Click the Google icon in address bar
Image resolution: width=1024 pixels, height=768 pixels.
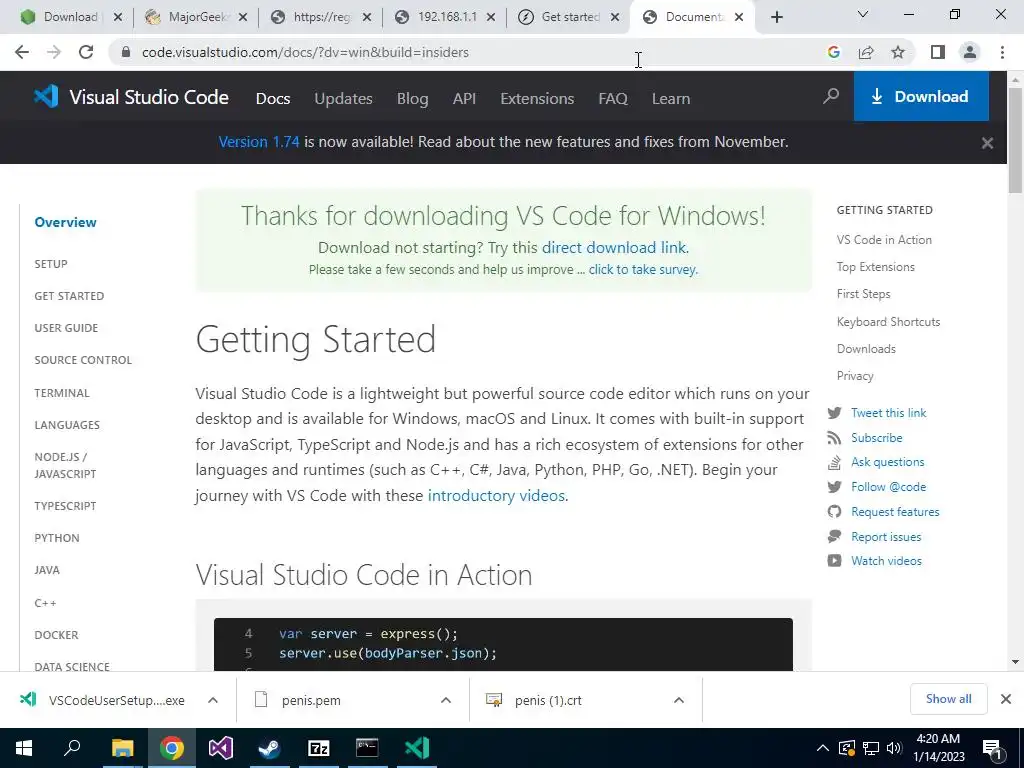(833, 52)
